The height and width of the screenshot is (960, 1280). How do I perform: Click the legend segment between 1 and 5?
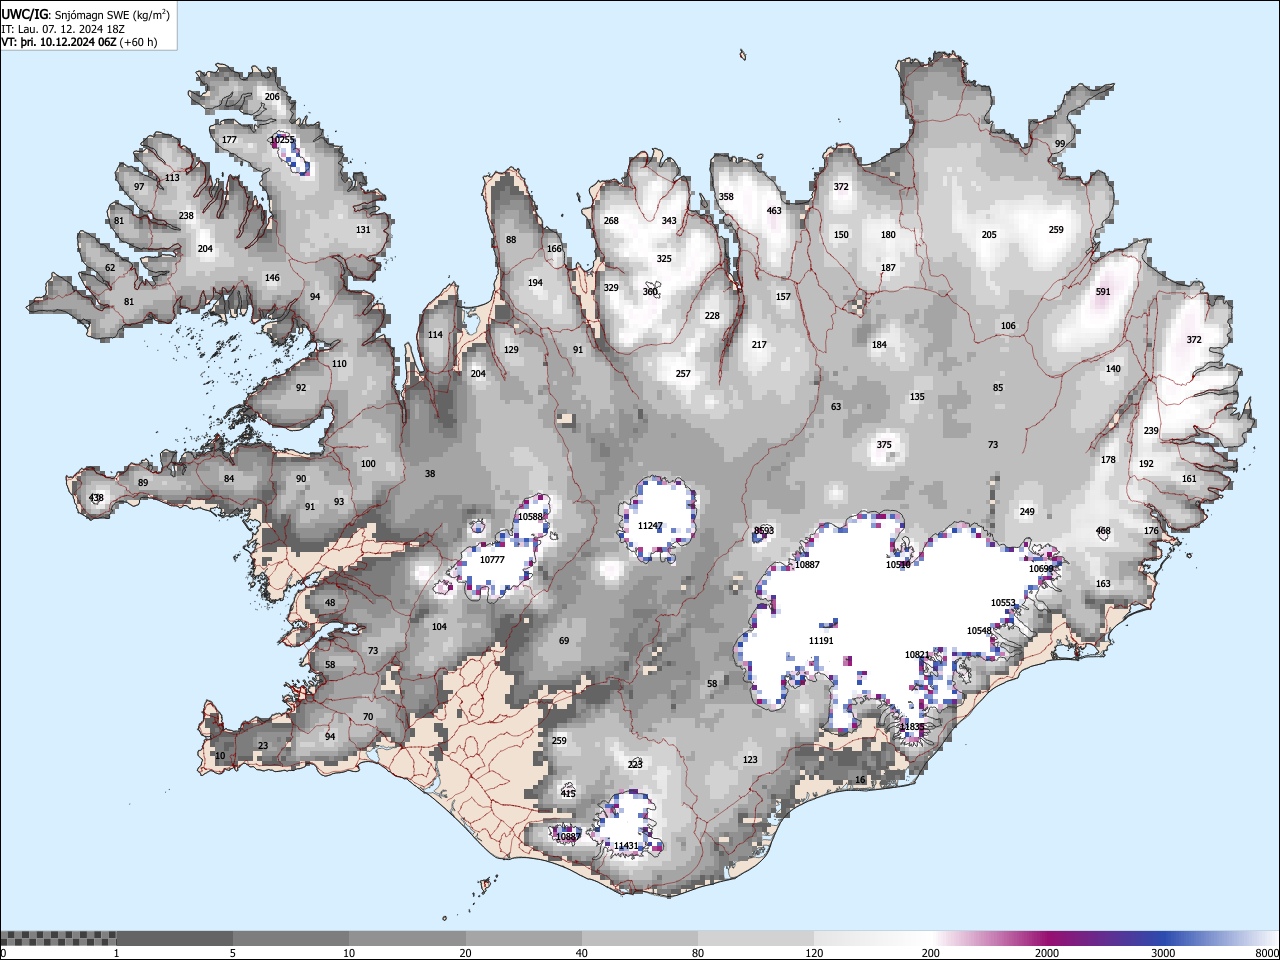point(174,938)
